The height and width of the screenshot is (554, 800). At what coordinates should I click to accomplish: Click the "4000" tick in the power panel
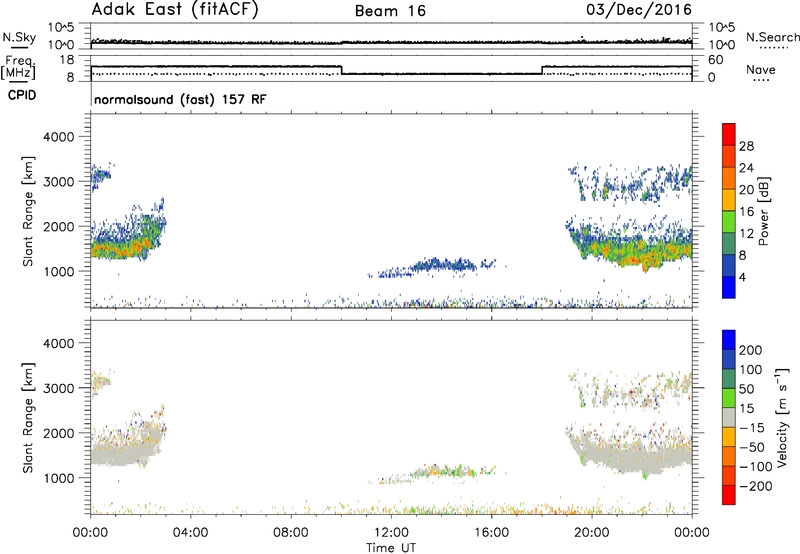[58, 137]
